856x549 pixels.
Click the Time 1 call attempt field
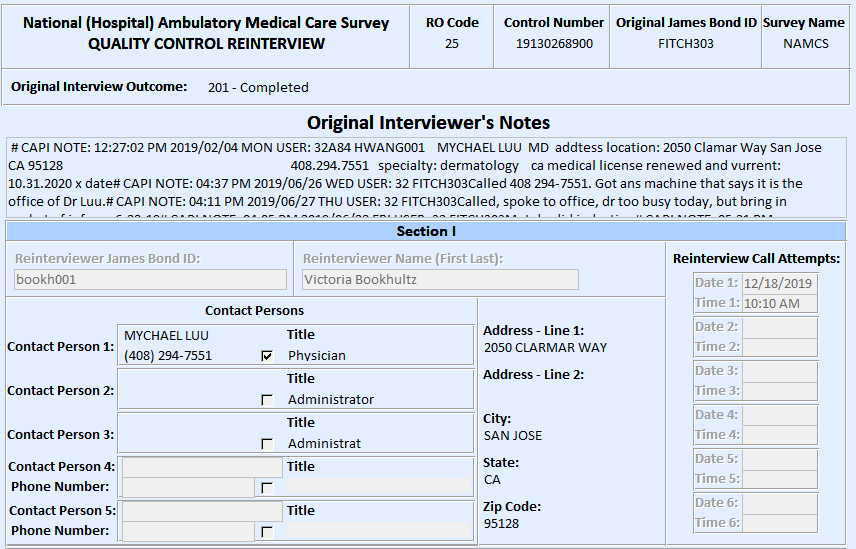click(x=779, y=303)
